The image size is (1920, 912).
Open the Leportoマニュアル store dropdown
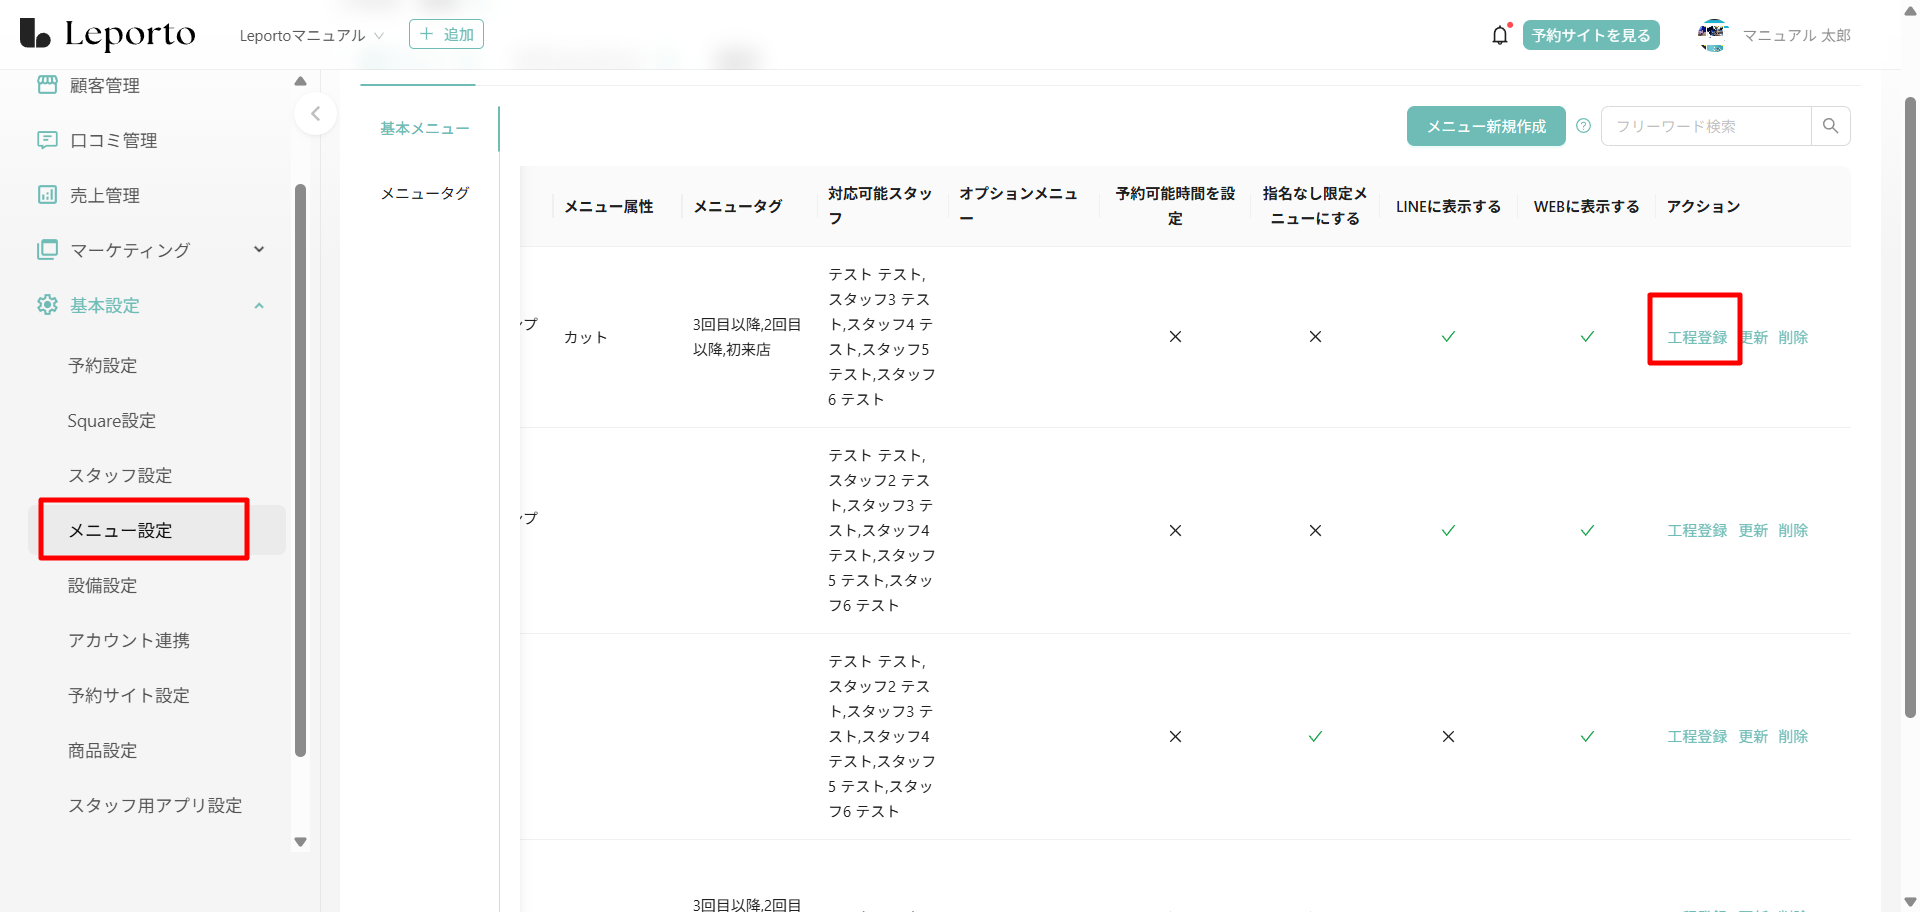(x=312, y=35)
